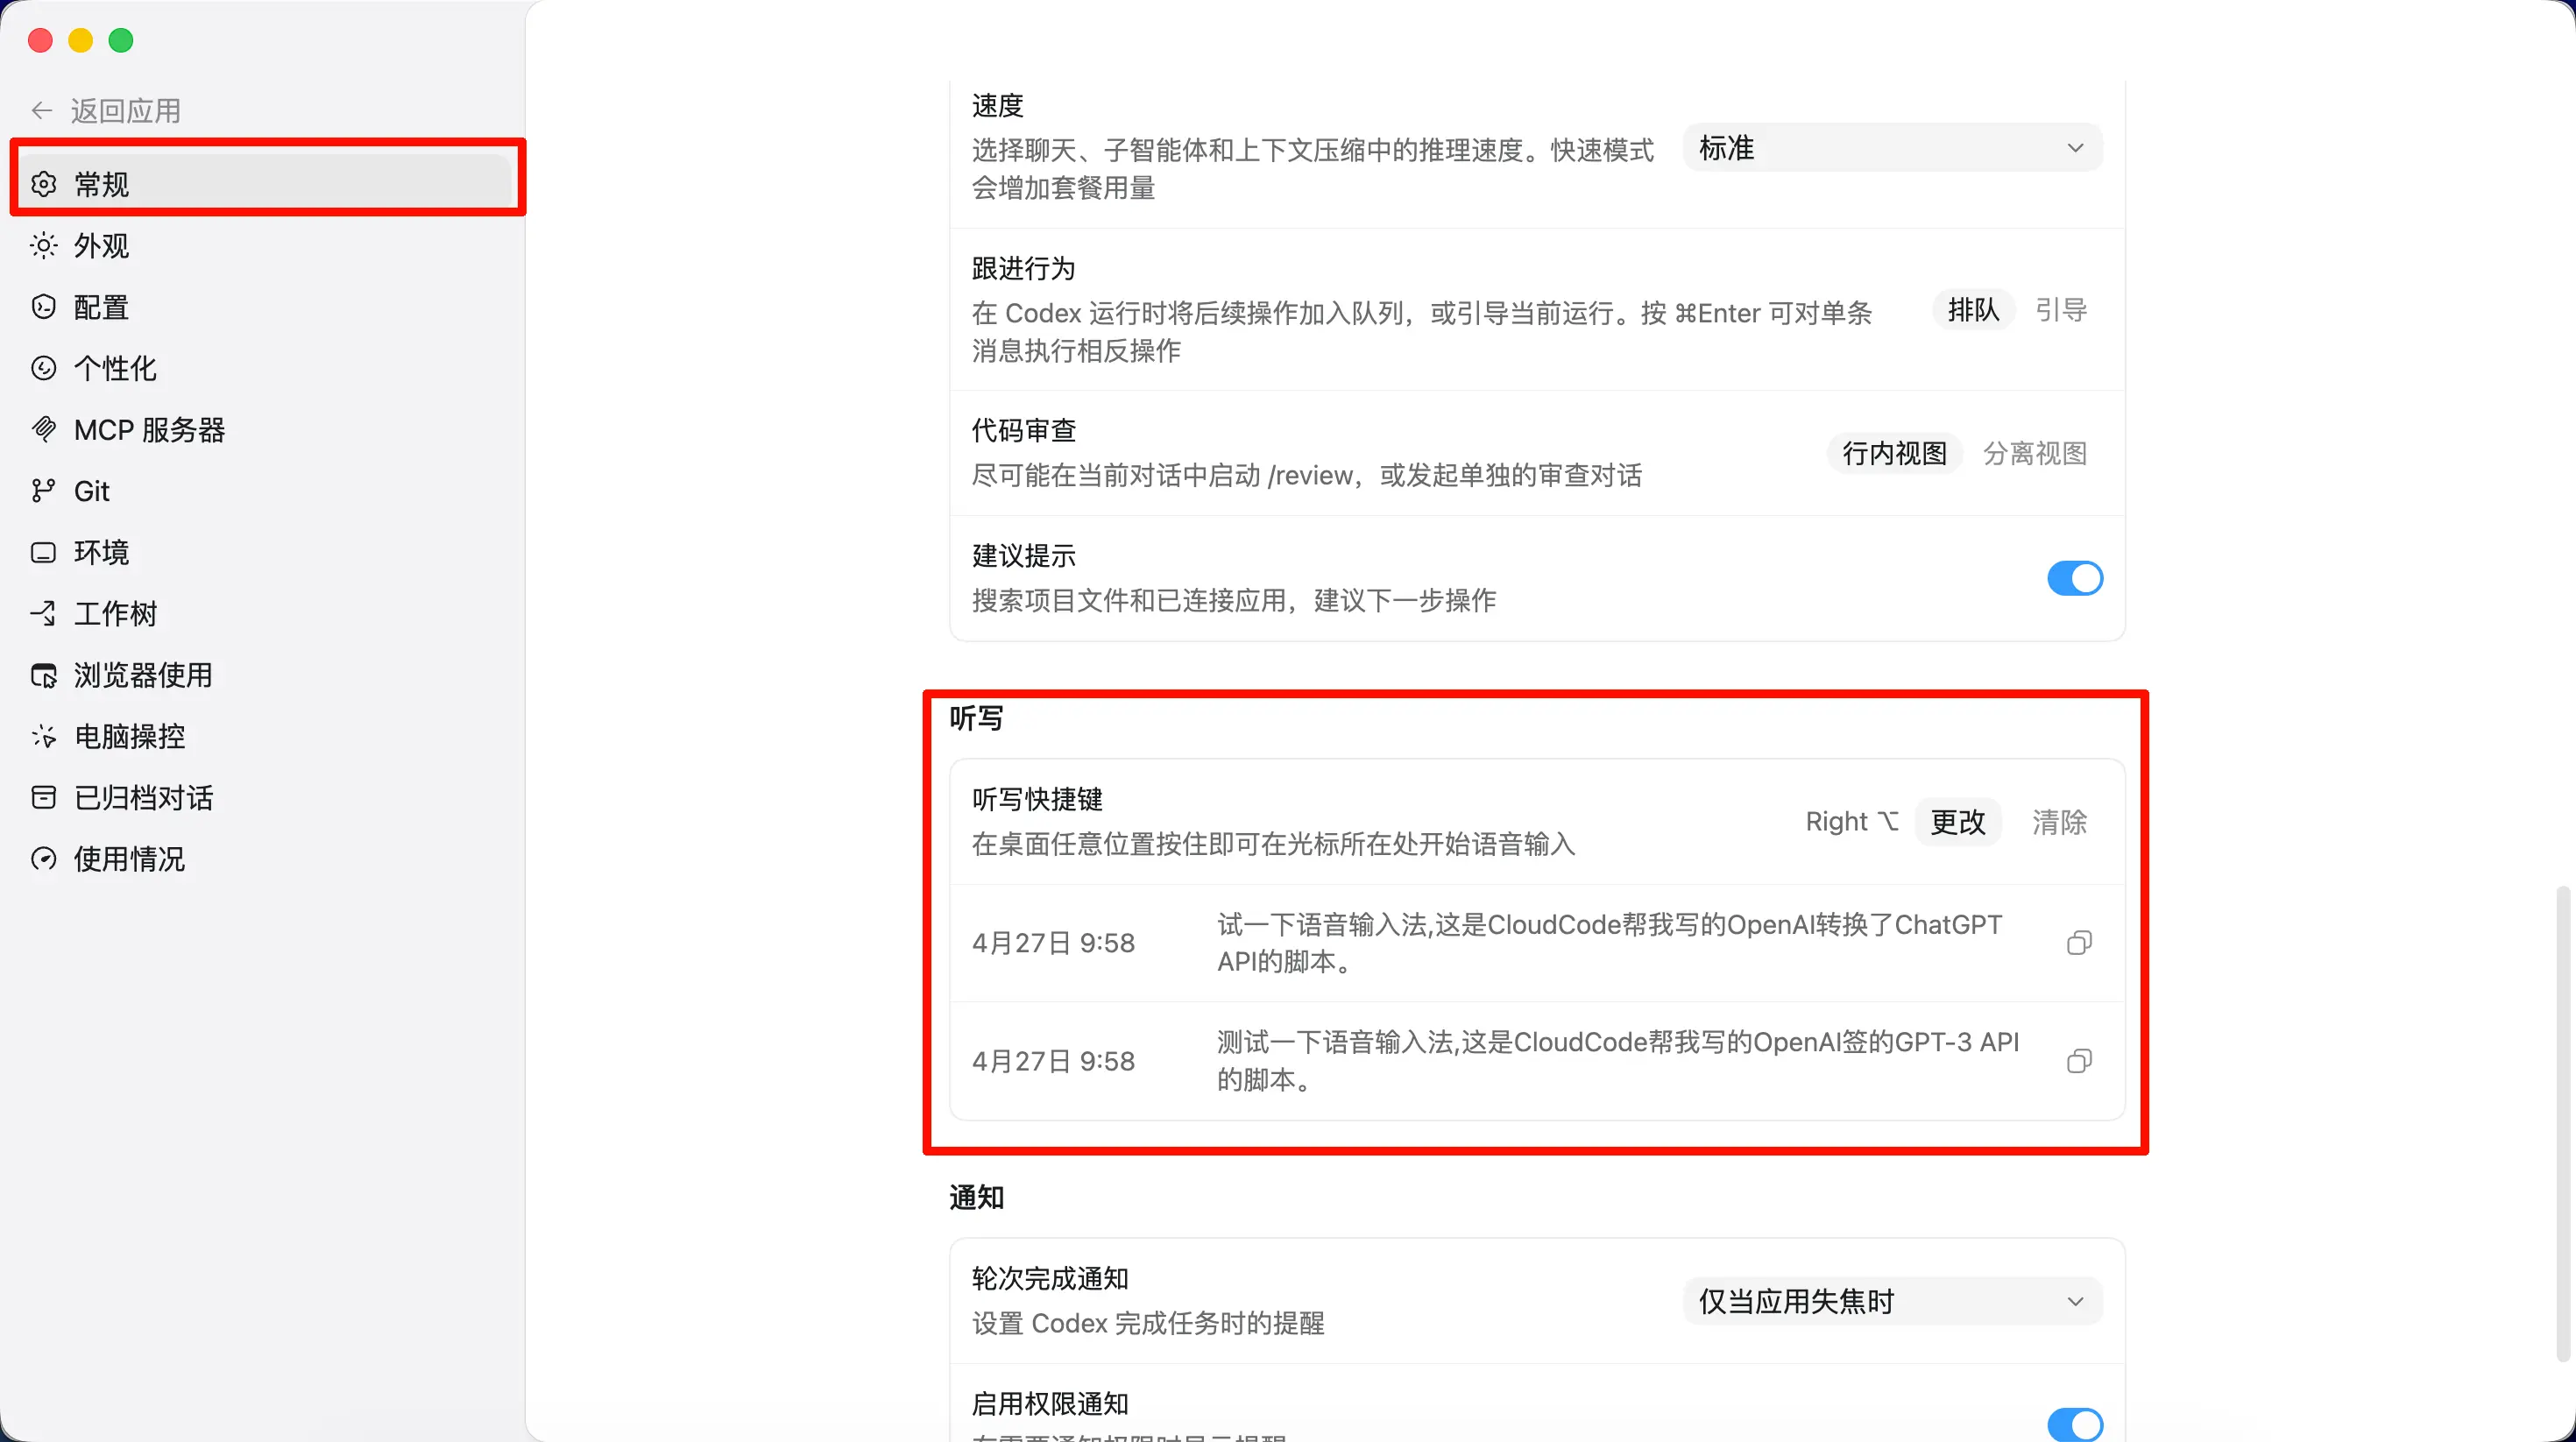
Task: Open 已归档对话 archive icon
Action: click(44, 798)
